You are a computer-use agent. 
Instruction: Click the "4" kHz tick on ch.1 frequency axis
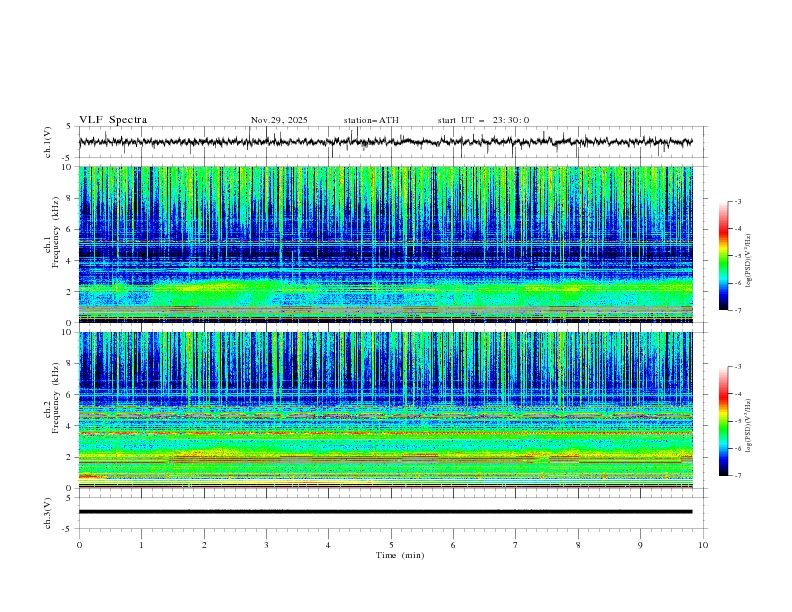(71, 261)
